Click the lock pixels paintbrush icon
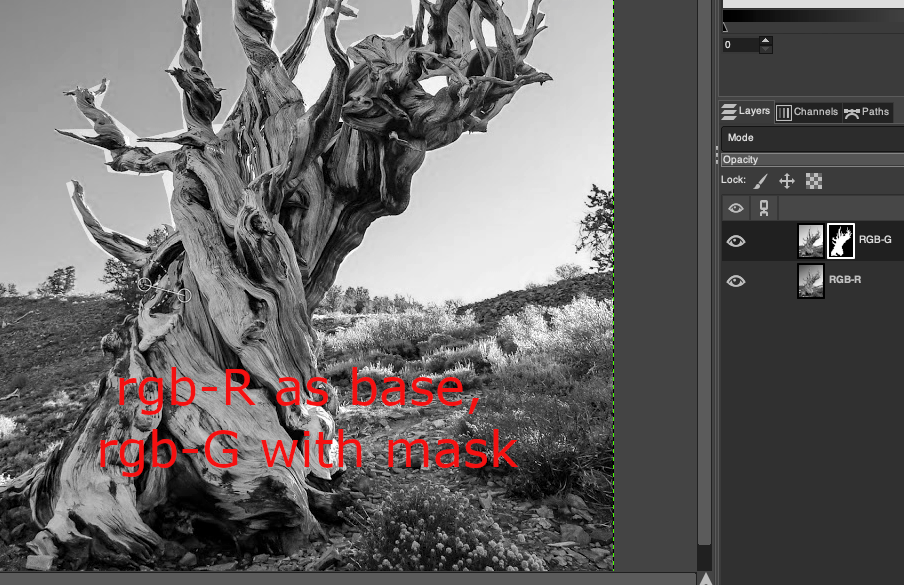Screen dimensions: 904x585 [760, 181]
